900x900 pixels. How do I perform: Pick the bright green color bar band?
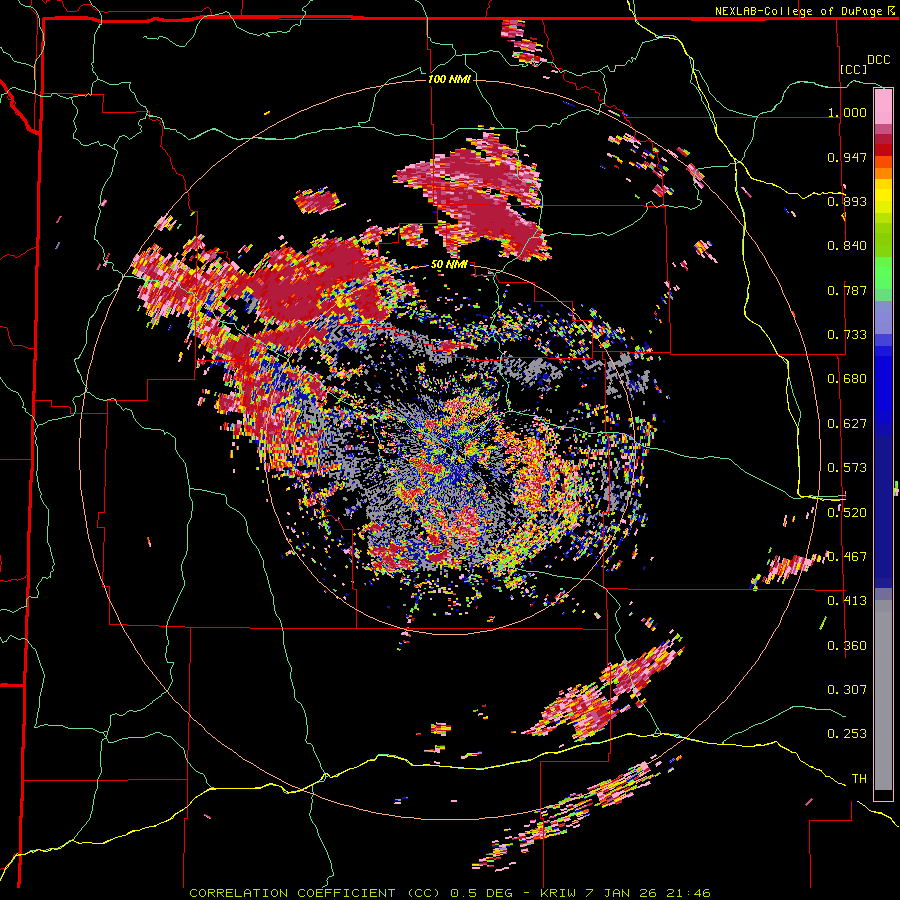click(x=883, y=273)
